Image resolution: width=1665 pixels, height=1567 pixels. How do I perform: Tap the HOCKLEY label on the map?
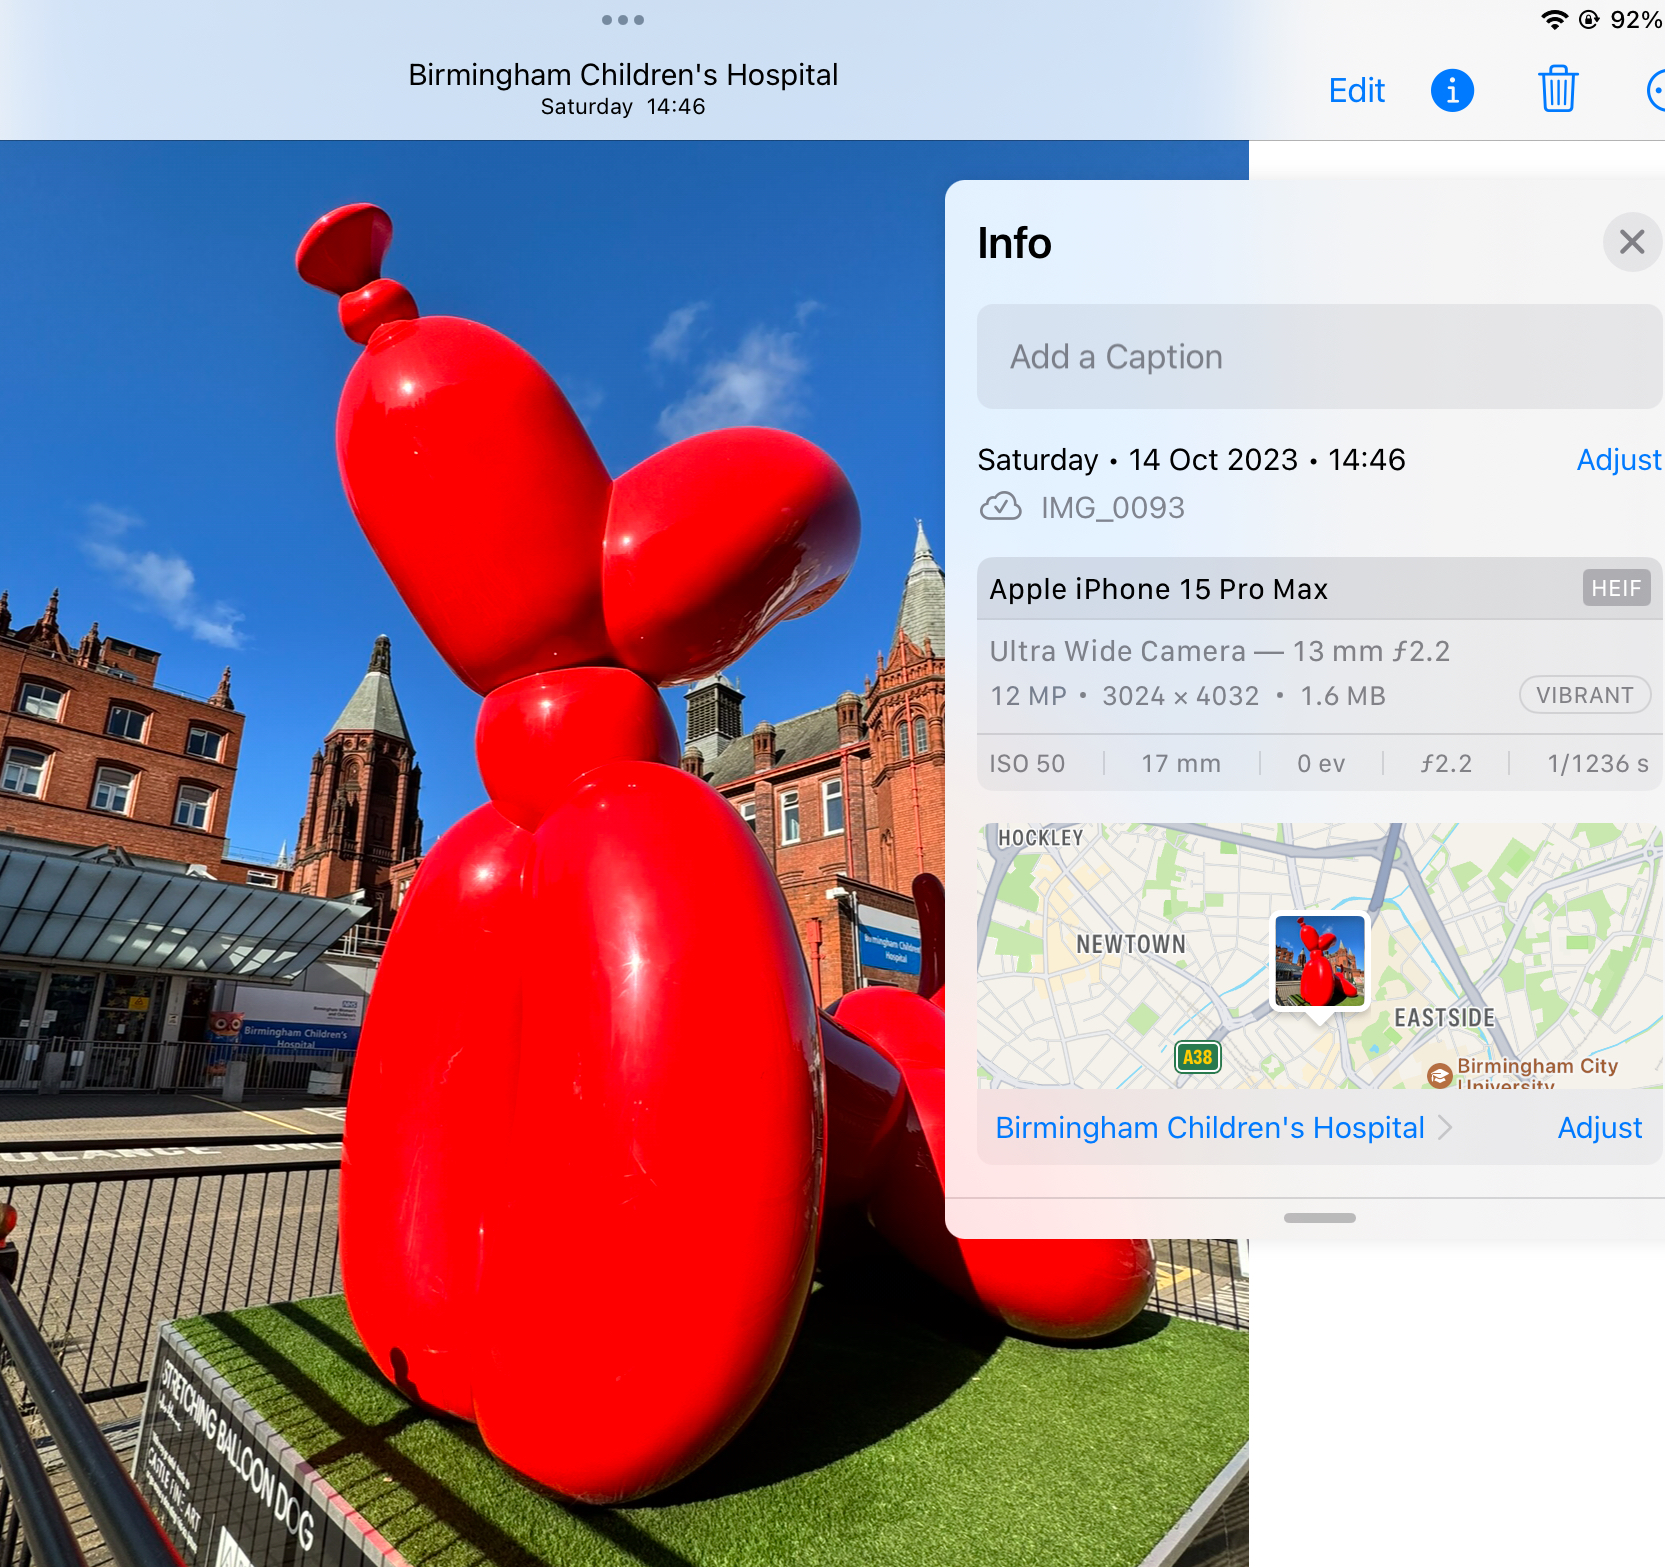1041,838
